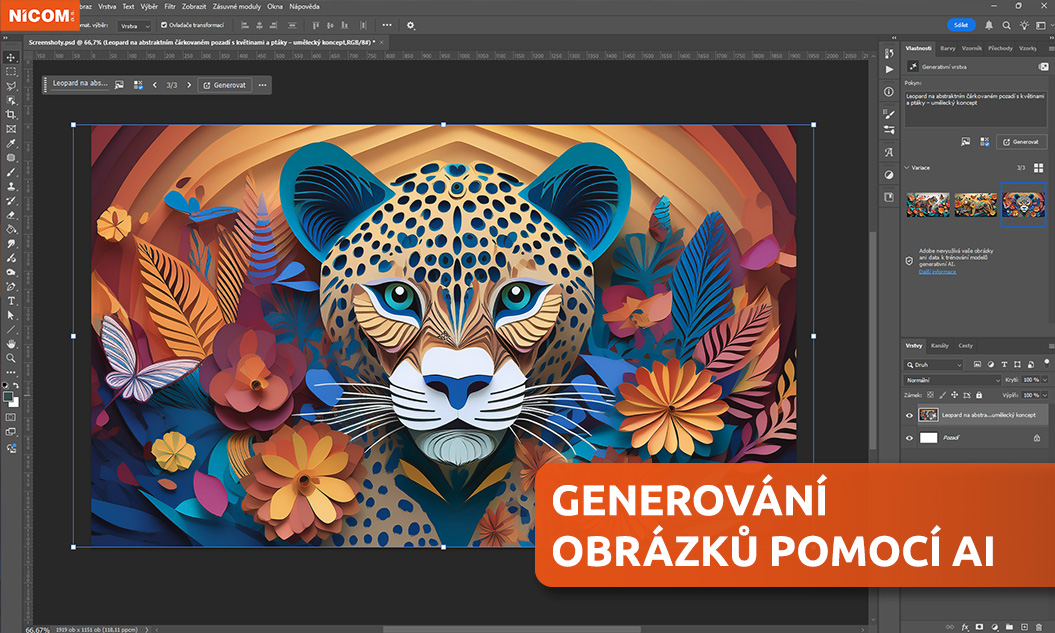Click the fx layer style icon
Viewport: 1055px width, 633px height.
(965, 627)
